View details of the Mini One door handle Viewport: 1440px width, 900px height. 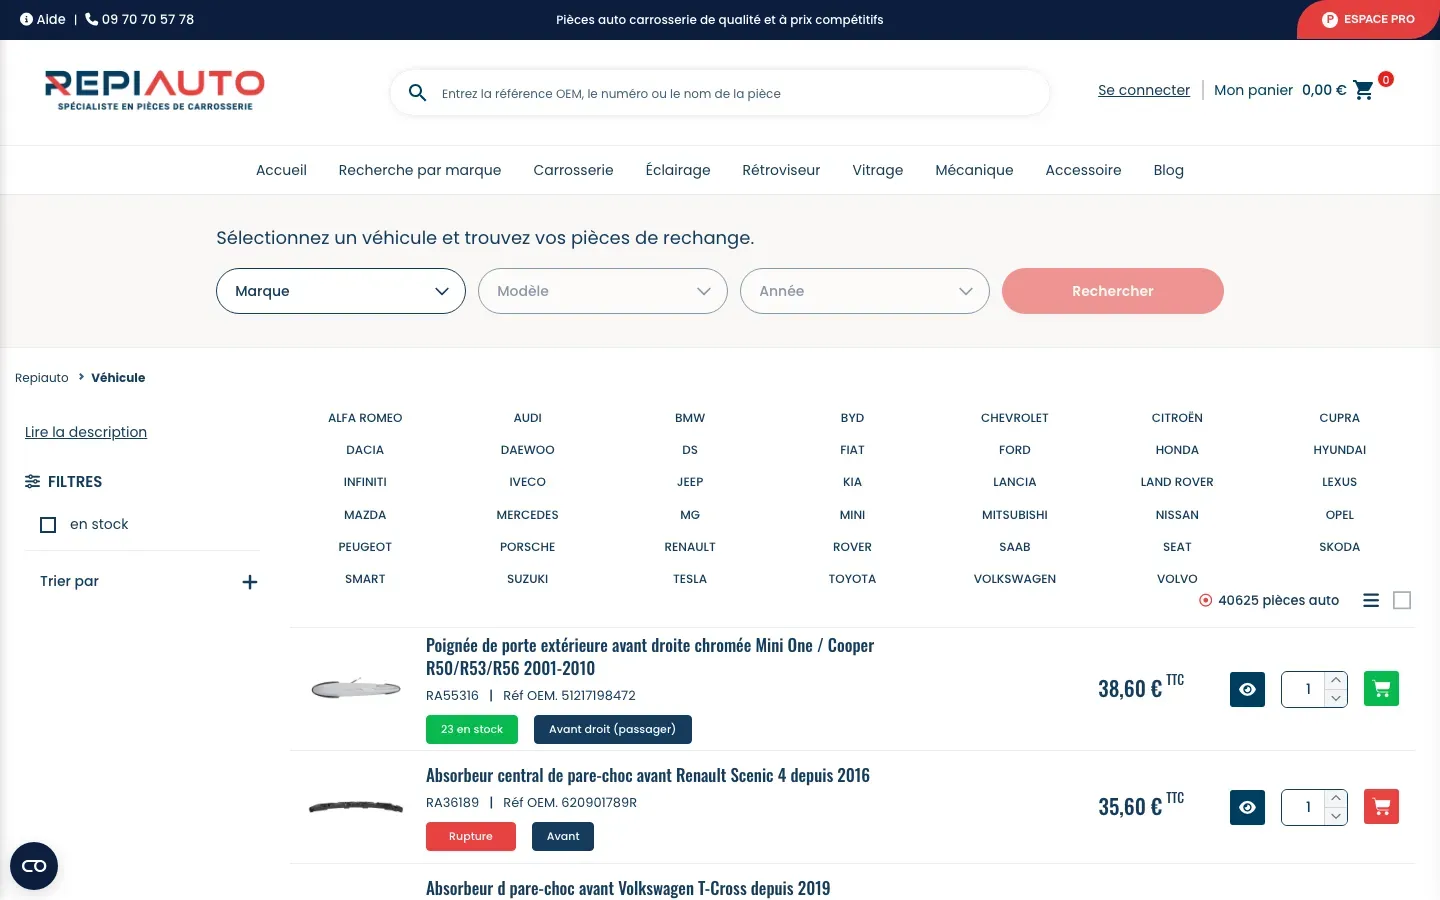(x=1247, y=689)
